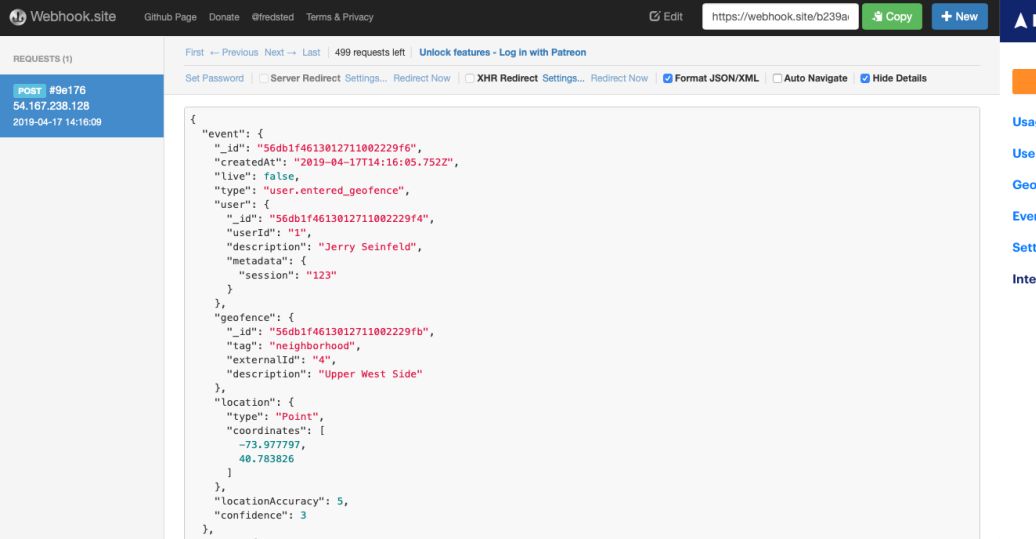This screenshot has width=1036, height=539.
Task: Open the Donate link
Action: coord(225,17)
